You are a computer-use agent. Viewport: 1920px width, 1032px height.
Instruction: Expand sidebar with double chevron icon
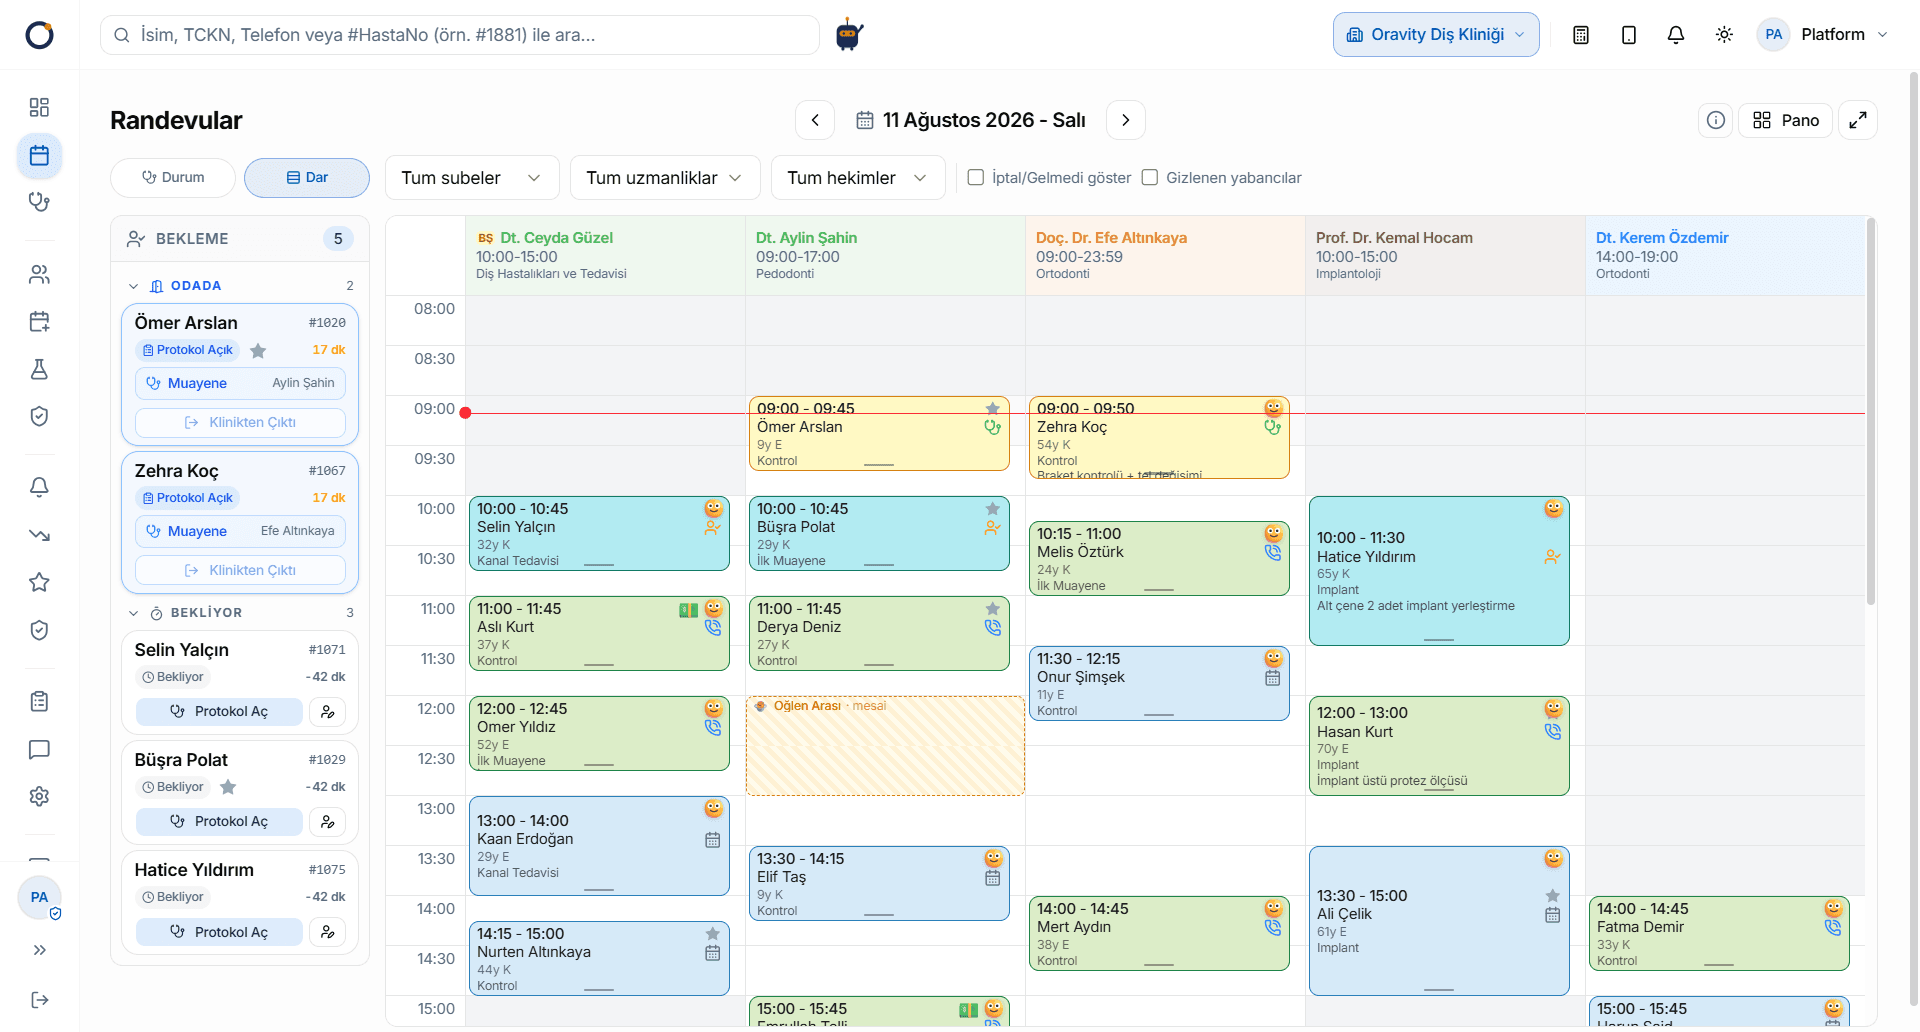(x=39, y=950)
